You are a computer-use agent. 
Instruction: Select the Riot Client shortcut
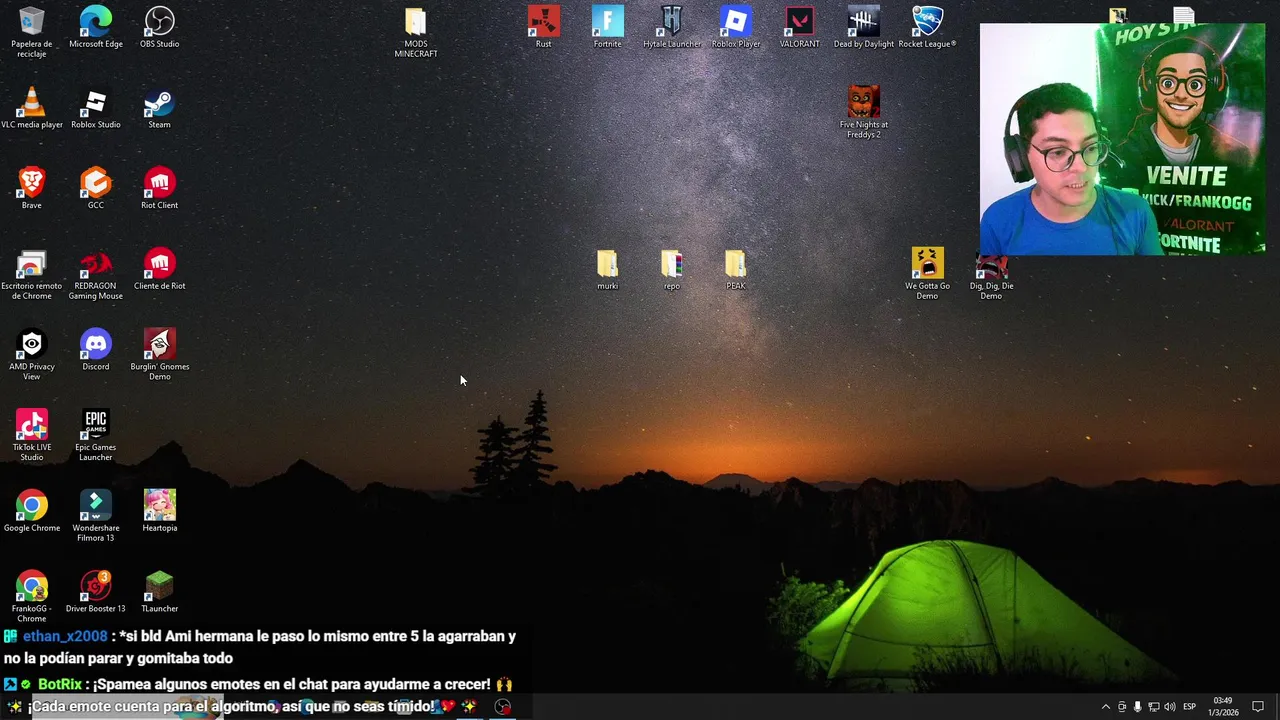pyautogui.click(x=160, y=188)
